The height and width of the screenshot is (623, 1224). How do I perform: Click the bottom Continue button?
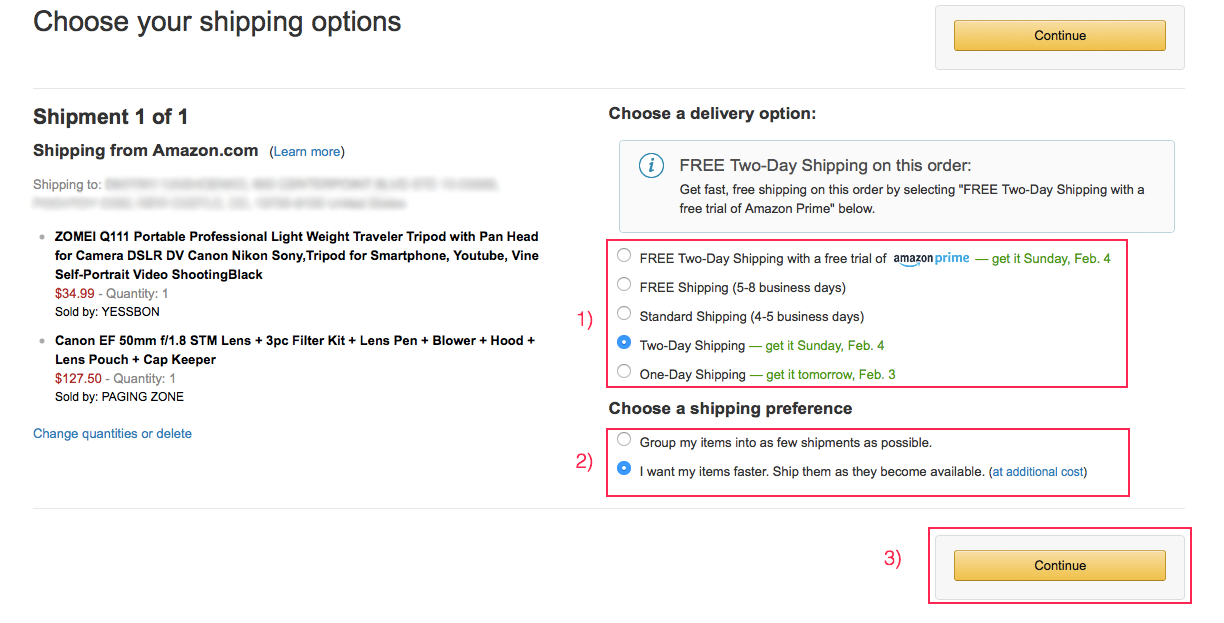tap(1060, 565)
